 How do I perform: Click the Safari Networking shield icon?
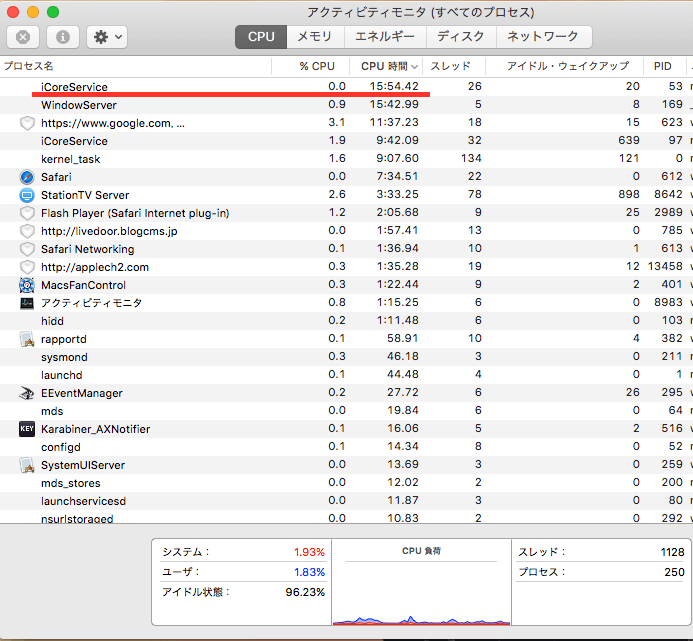click(27, 249)
